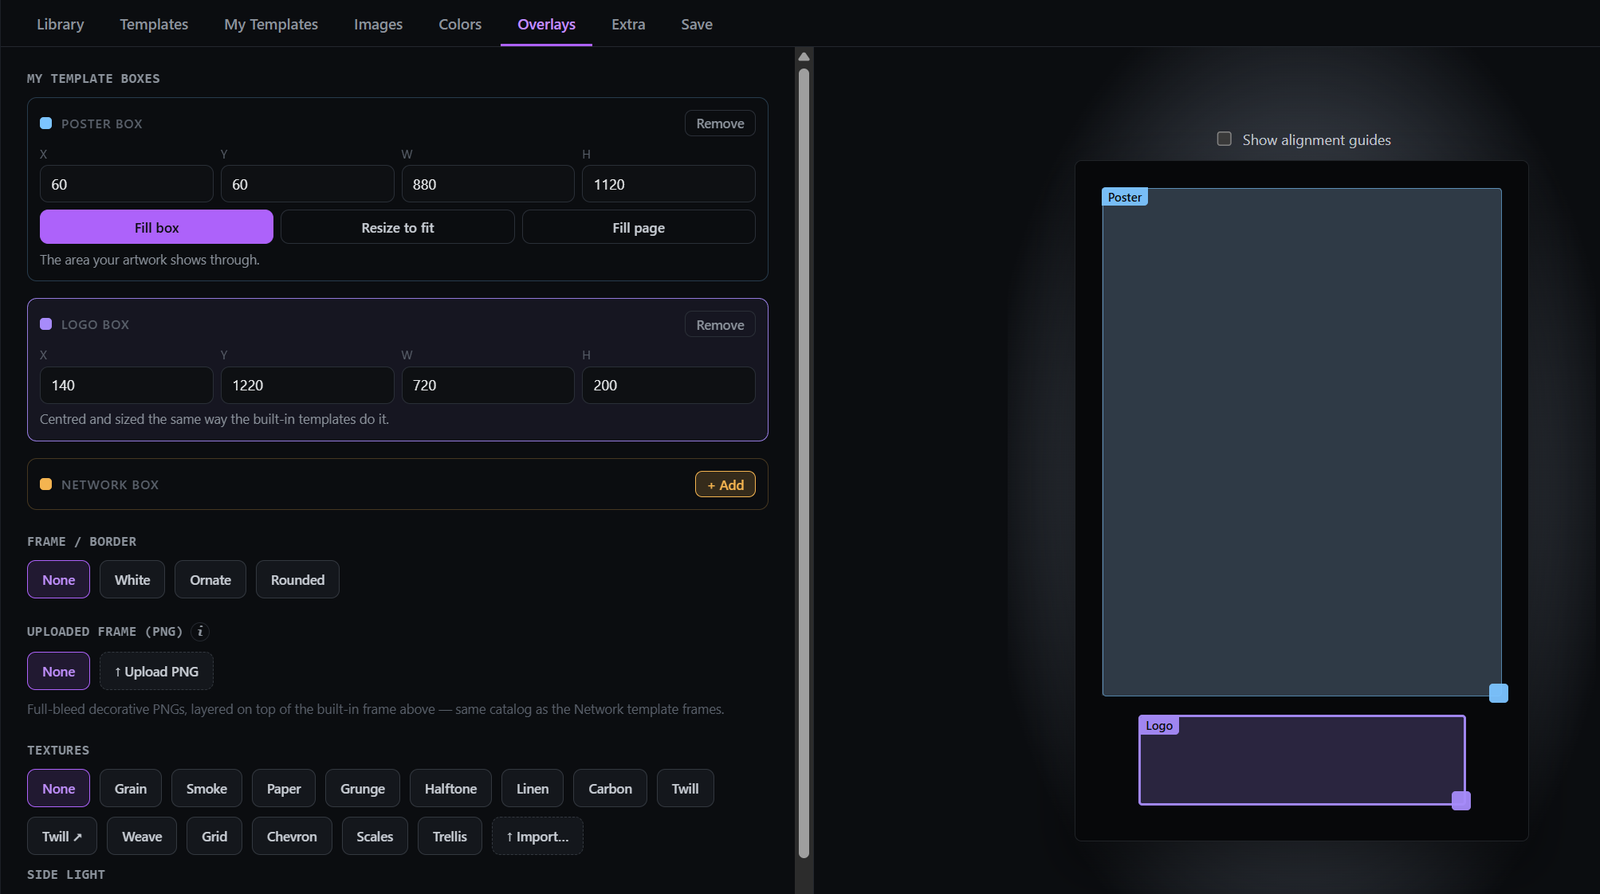The width and height of the screenshot is (1600, 894).
Task: Add a Network Box
Action: pos(725,485)
